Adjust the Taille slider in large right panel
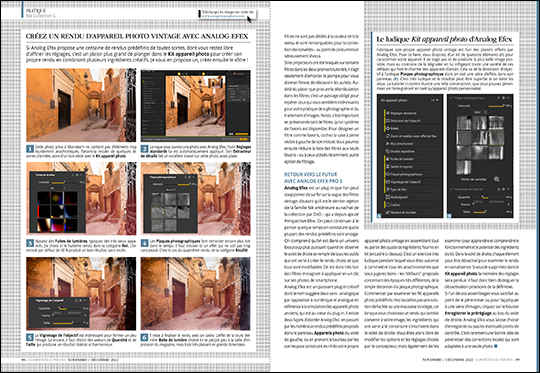The width and height of the screenshot is (540, 373). tap(489, 212)
